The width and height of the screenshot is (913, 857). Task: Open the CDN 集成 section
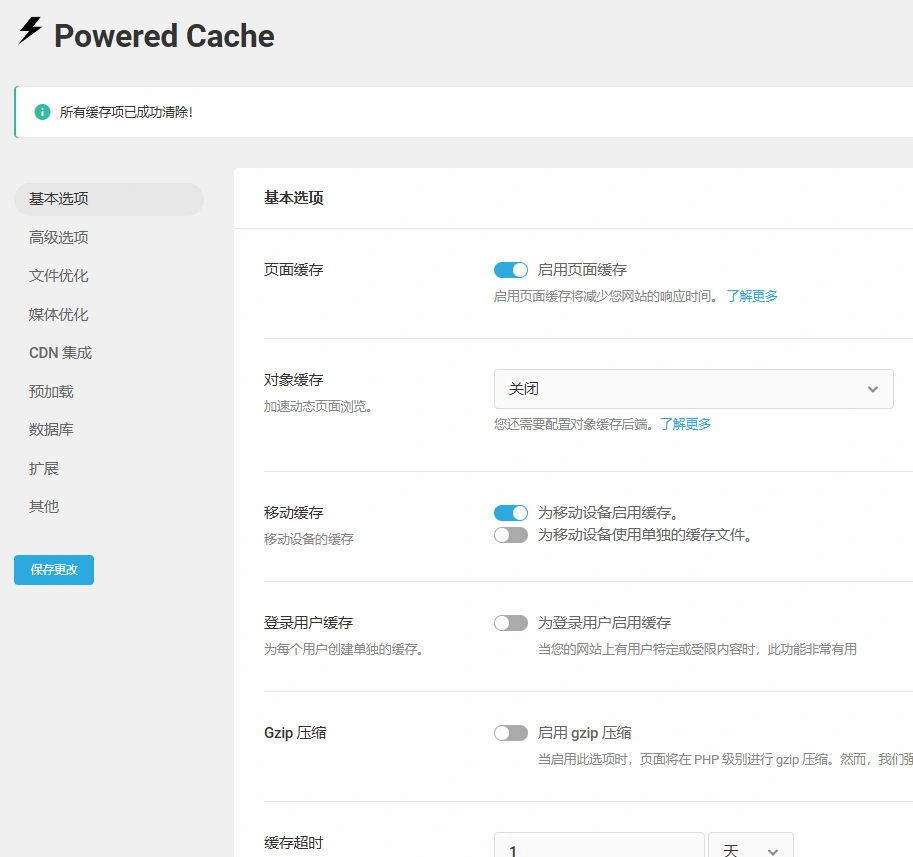(60, 352)
